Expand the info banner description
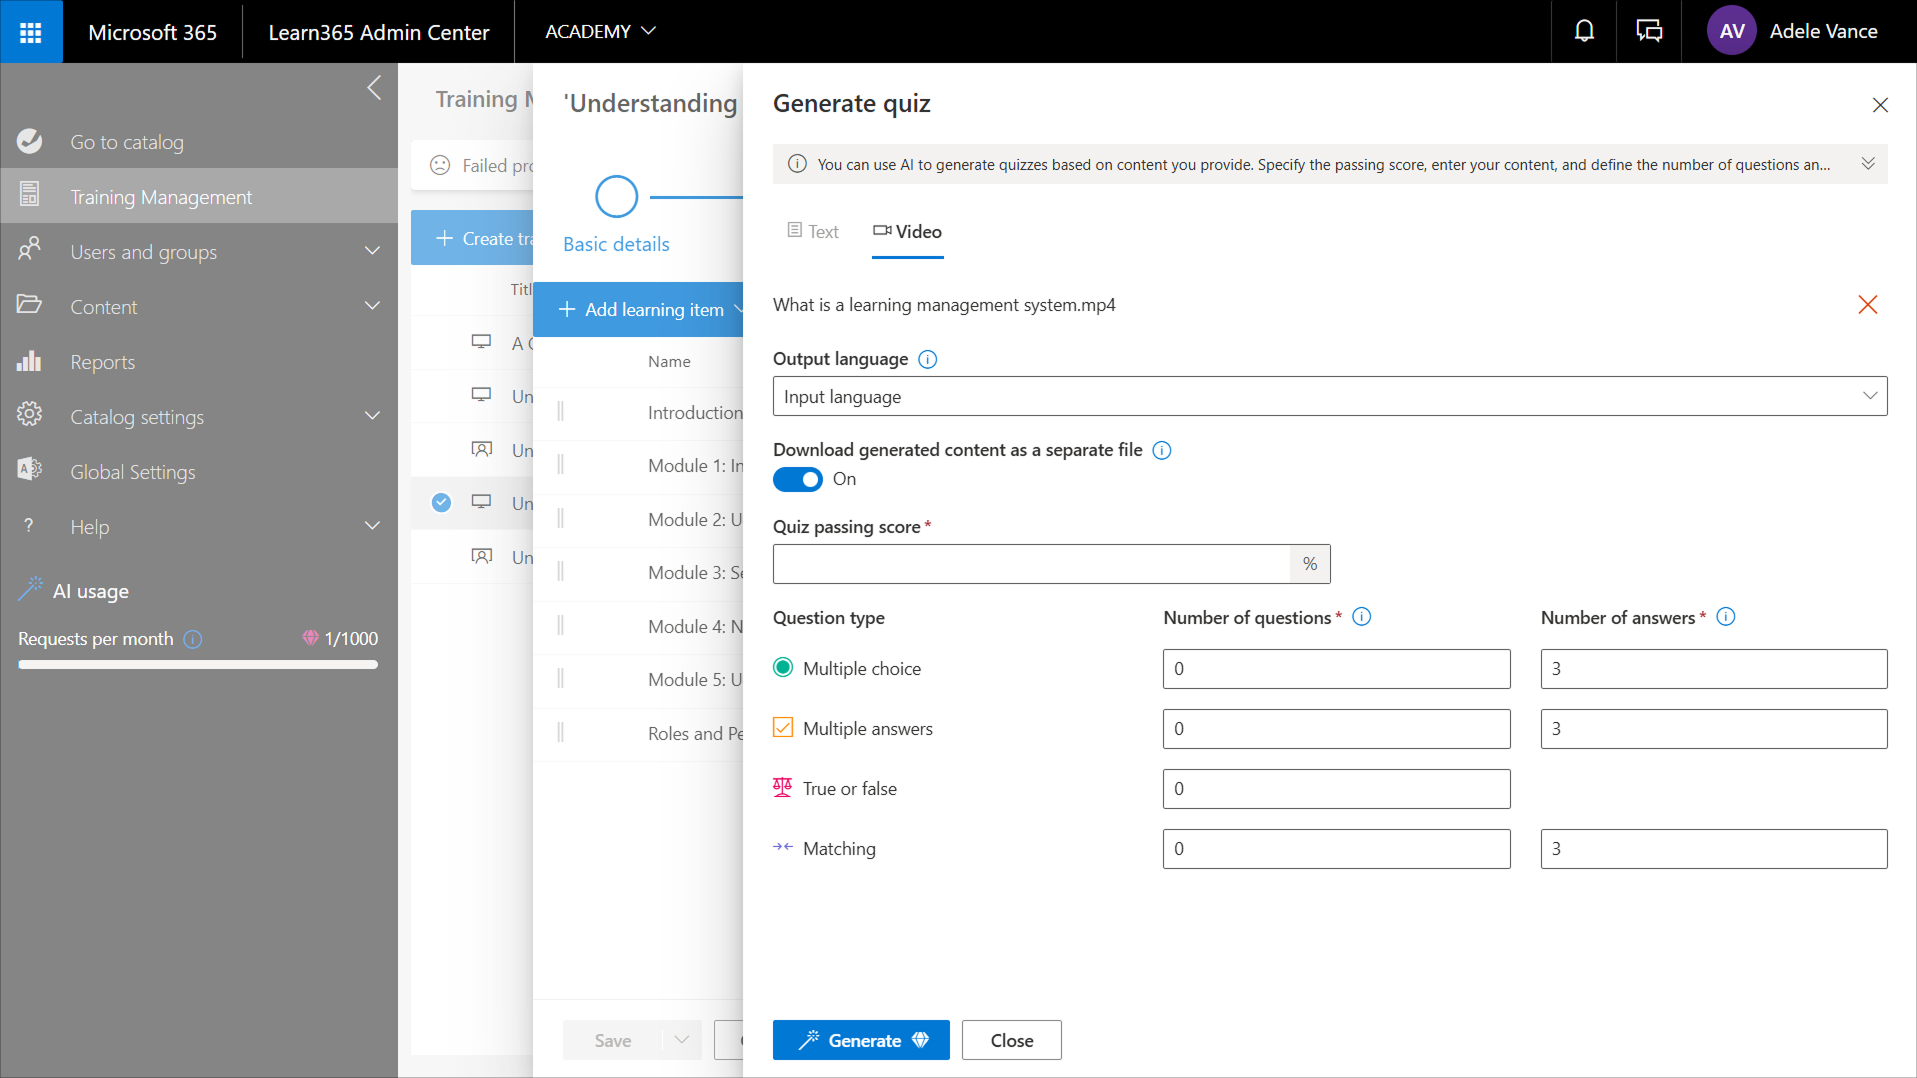Screen dimensions: 1917x1078 (1867, 164)
